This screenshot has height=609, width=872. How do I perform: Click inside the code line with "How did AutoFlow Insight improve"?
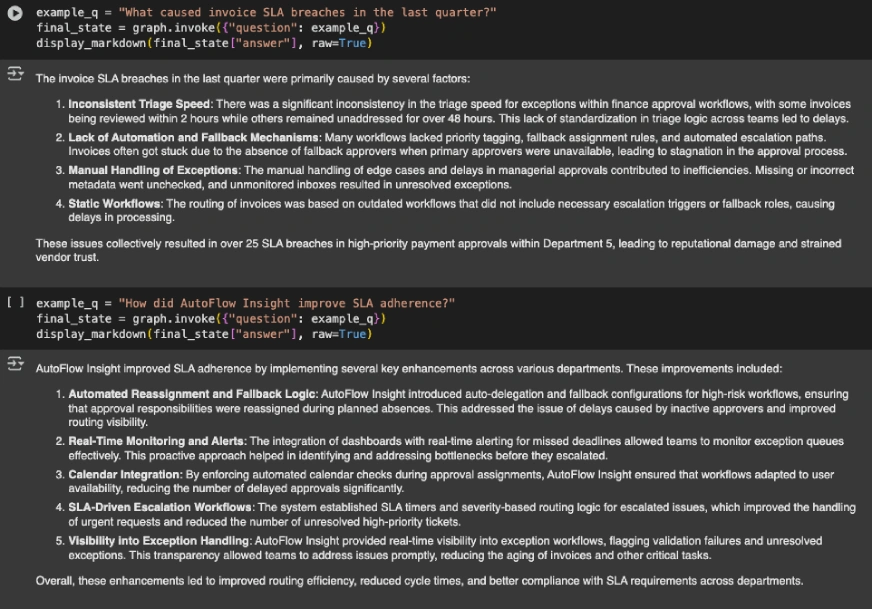[245, 303]
